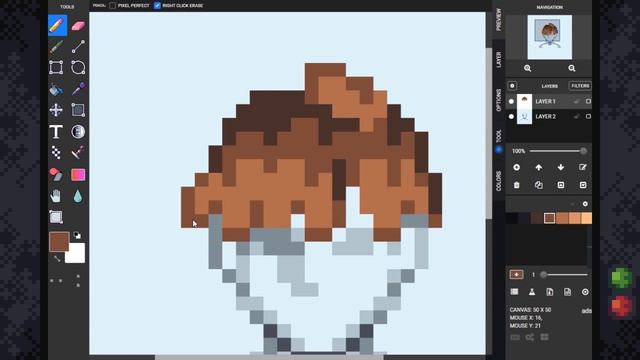Select the Blur droplet tool
This screenshot has width=640, height=360.
tap(78, 196)
